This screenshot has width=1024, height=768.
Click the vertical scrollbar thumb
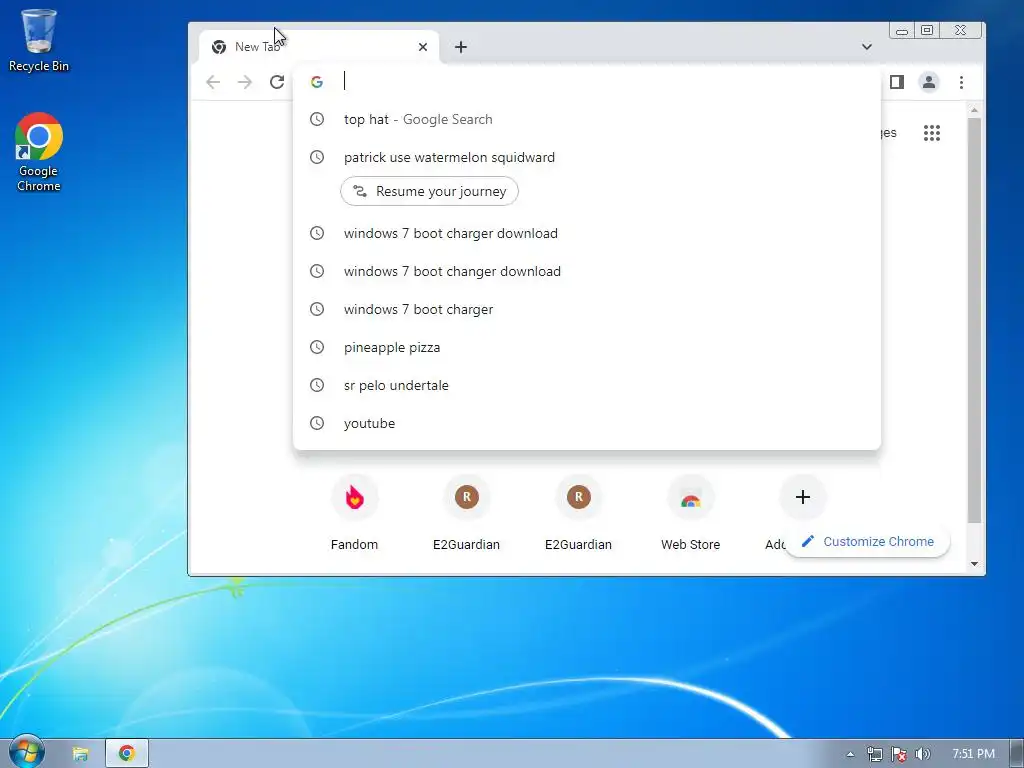click(974, 320)
